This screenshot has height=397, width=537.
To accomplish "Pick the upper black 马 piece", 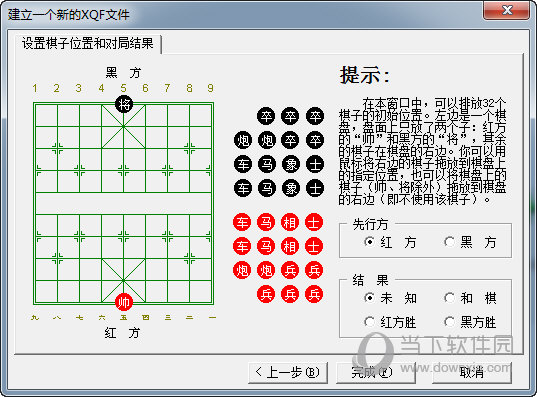I will pyautogui.click(x=267, y=164).
